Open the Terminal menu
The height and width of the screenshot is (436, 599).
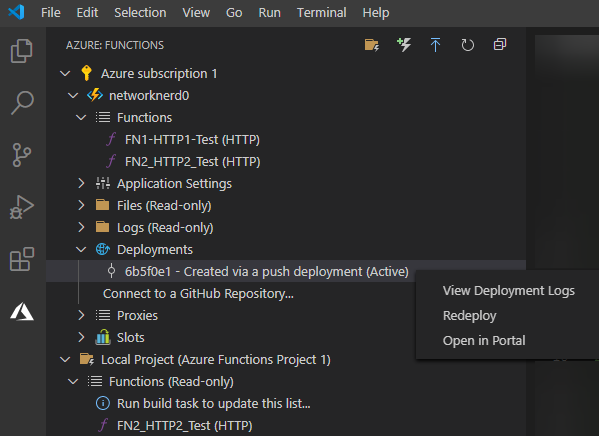(322, 13)
